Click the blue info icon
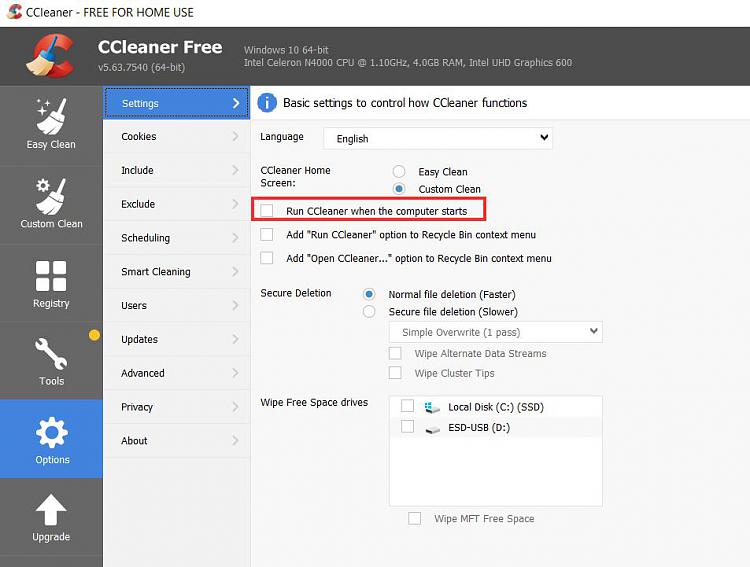Screen dimensions: 750x567 [267, 103]
